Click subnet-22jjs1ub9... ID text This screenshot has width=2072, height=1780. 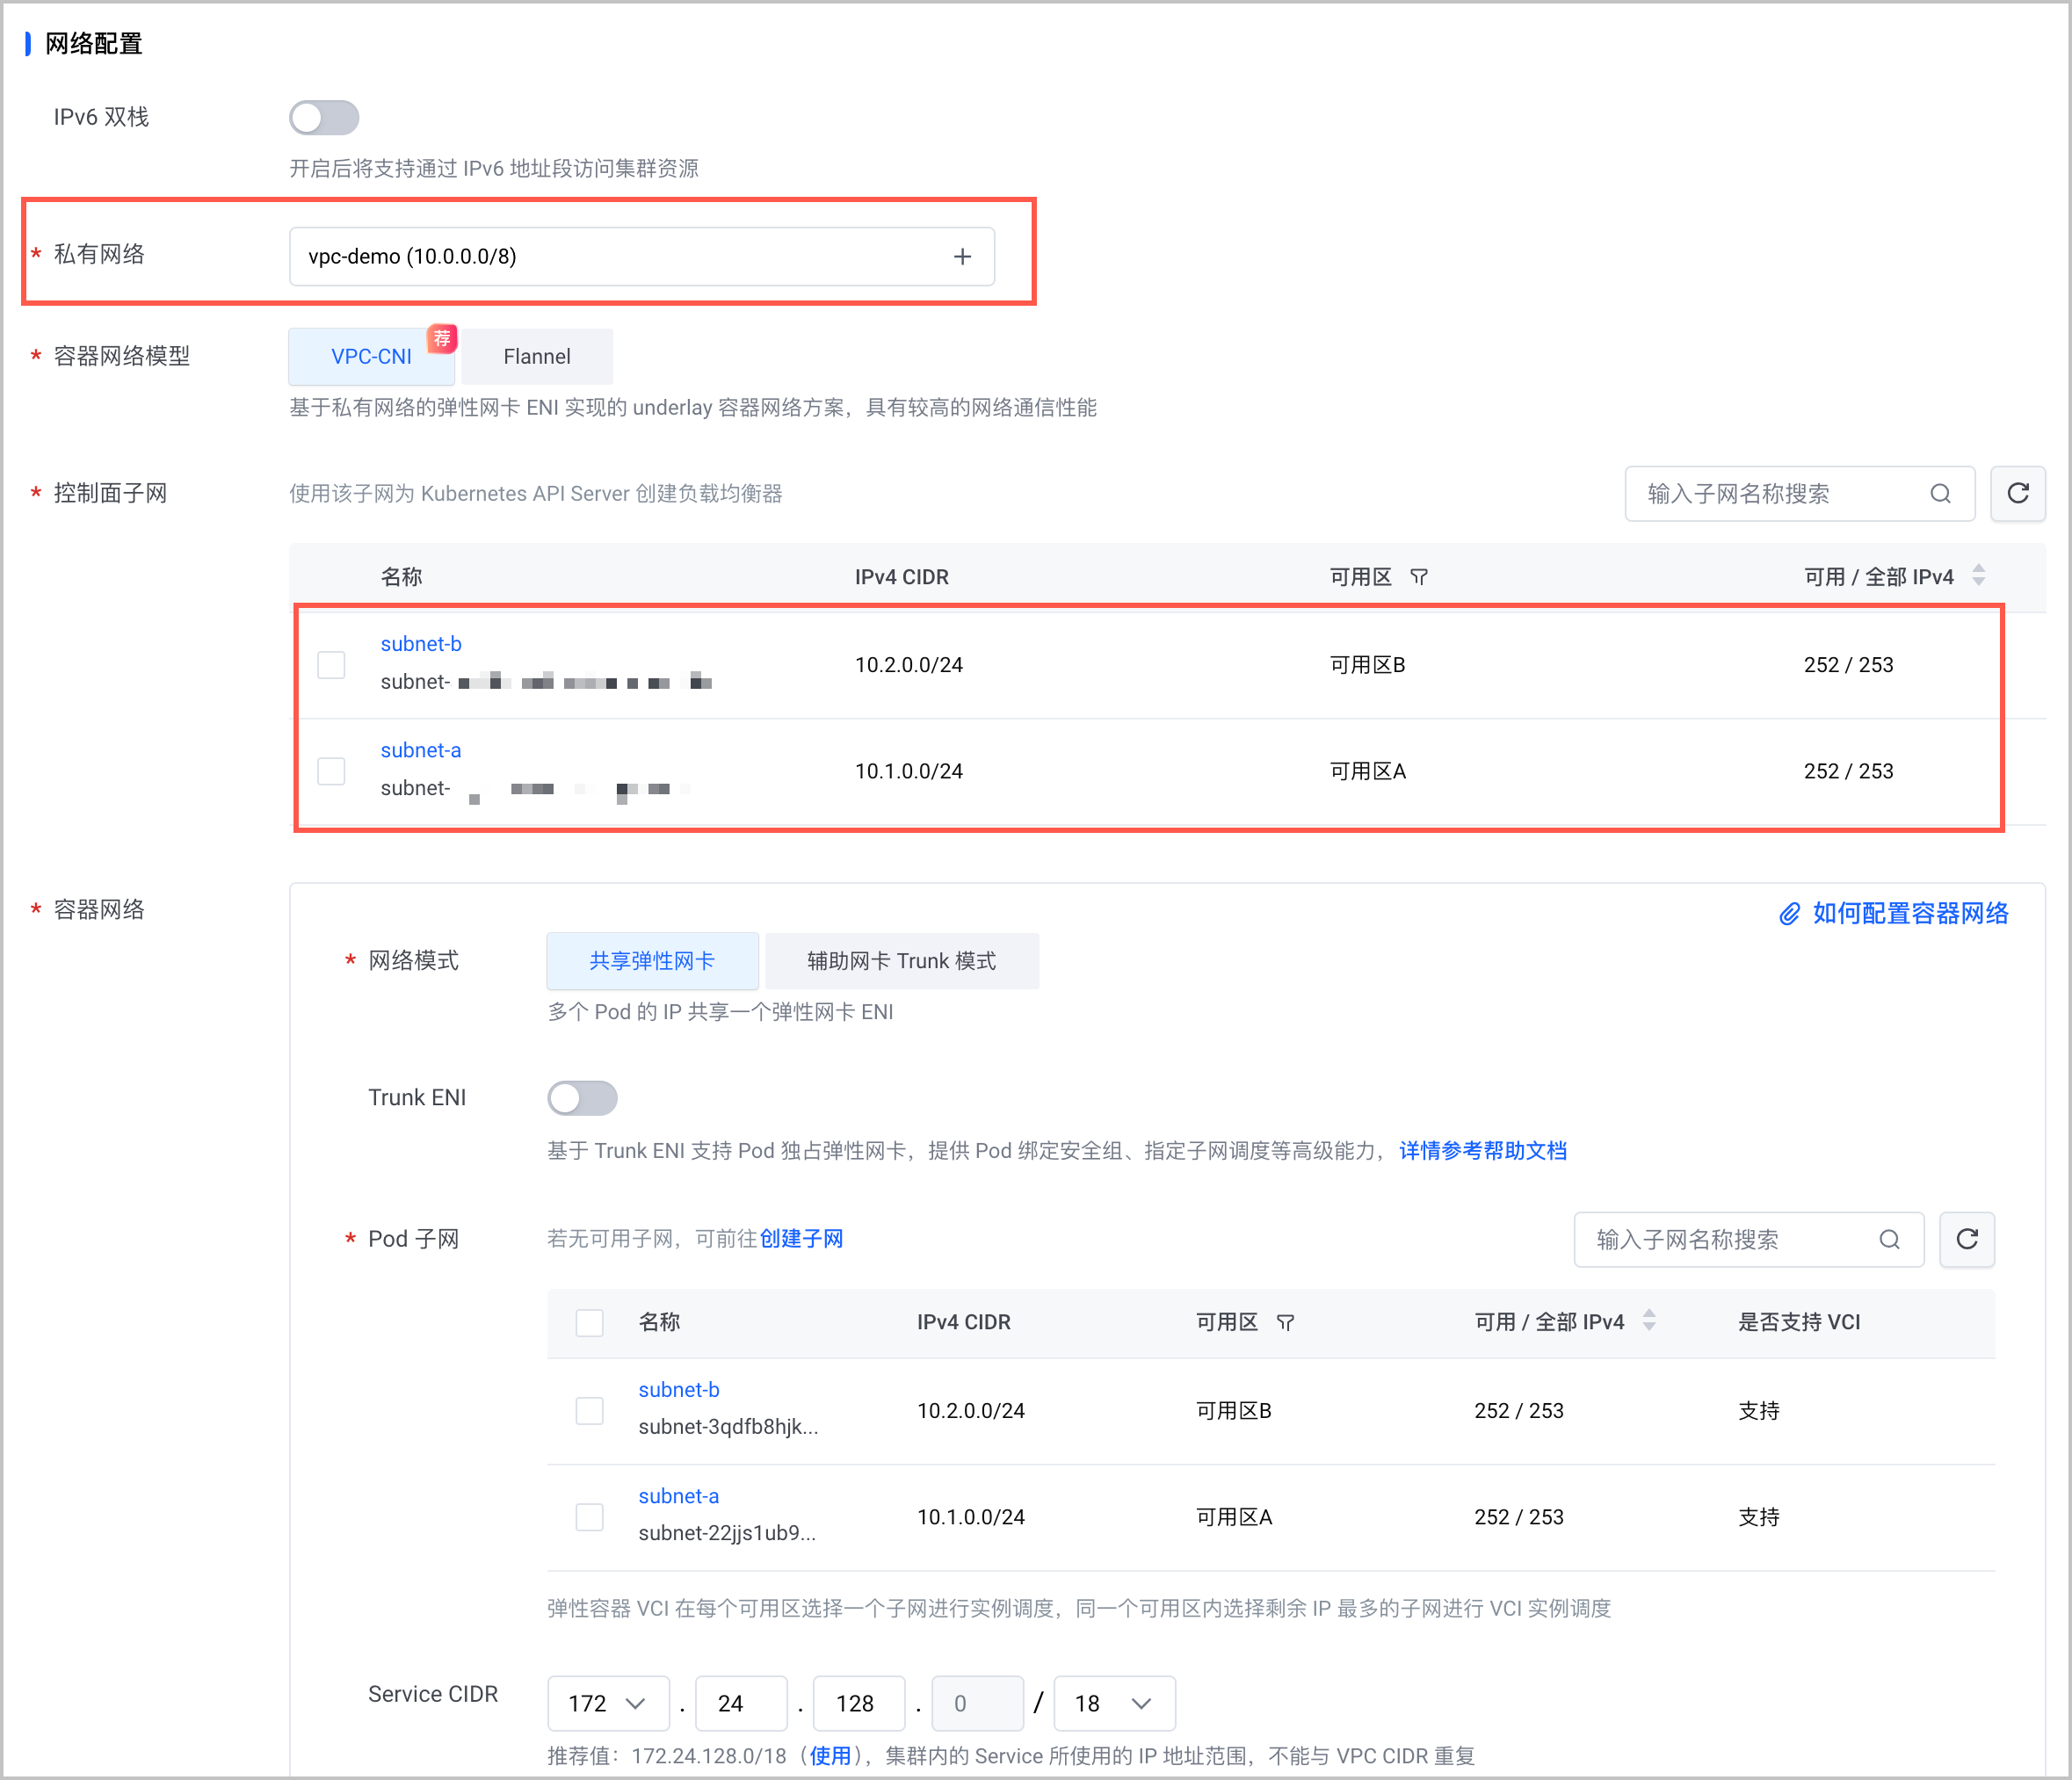728,1533
